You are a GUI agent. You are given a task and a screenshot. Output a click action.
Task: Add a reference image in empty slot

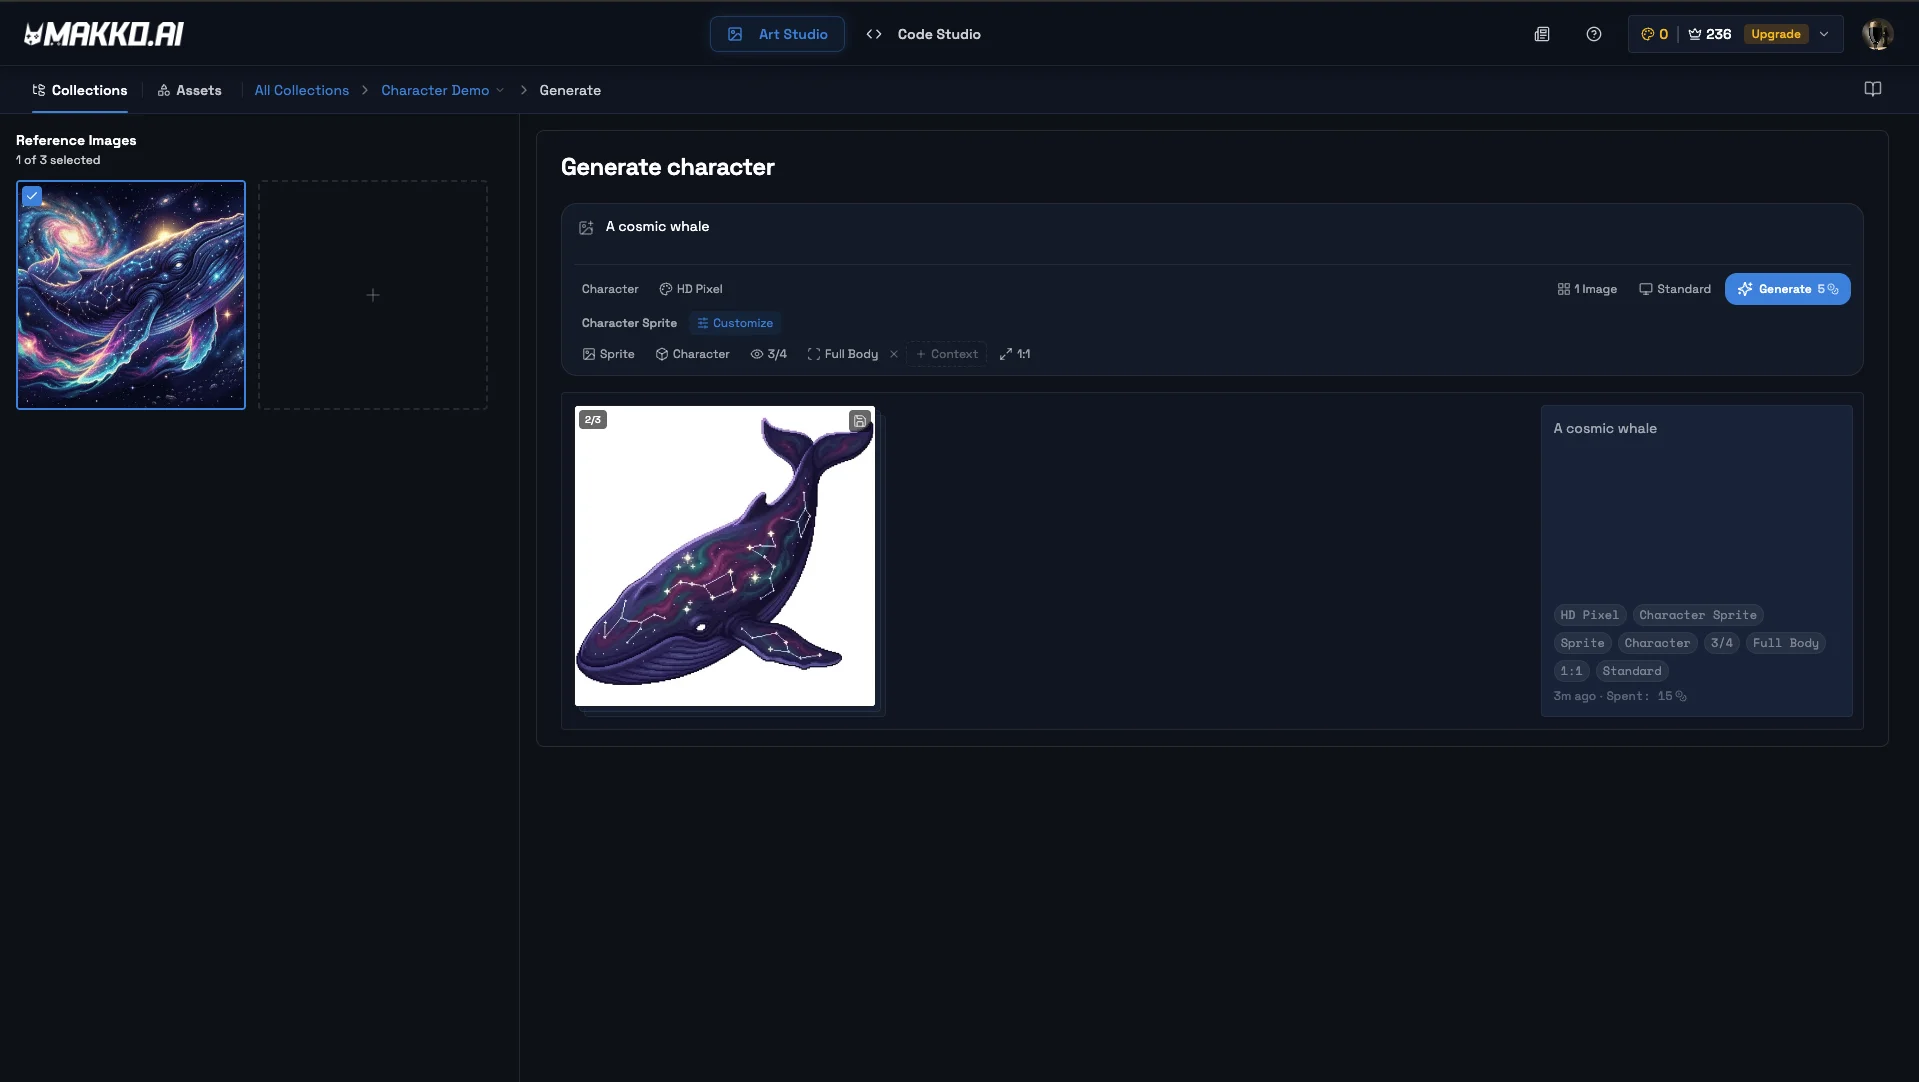[372, 295]
